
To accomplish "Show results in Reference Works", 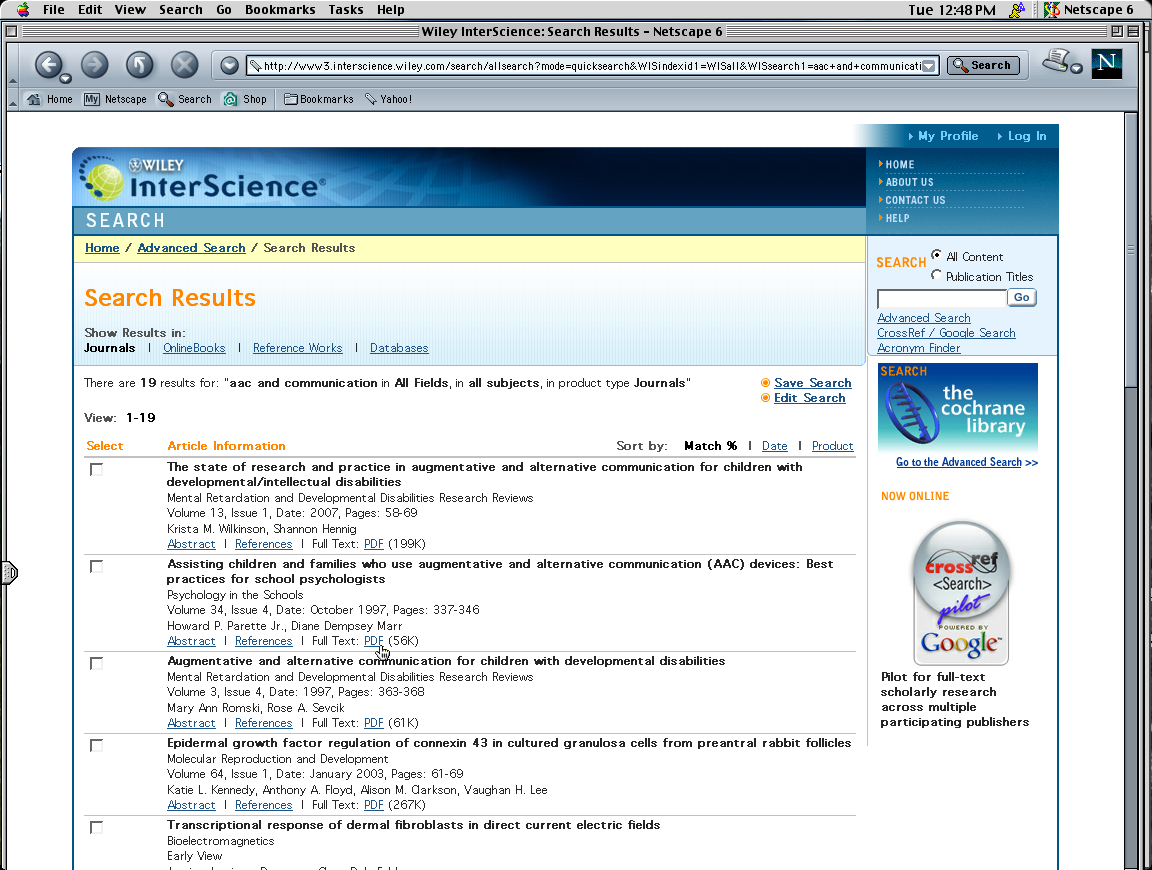I will pyautogui.click(x=298, y=348).
